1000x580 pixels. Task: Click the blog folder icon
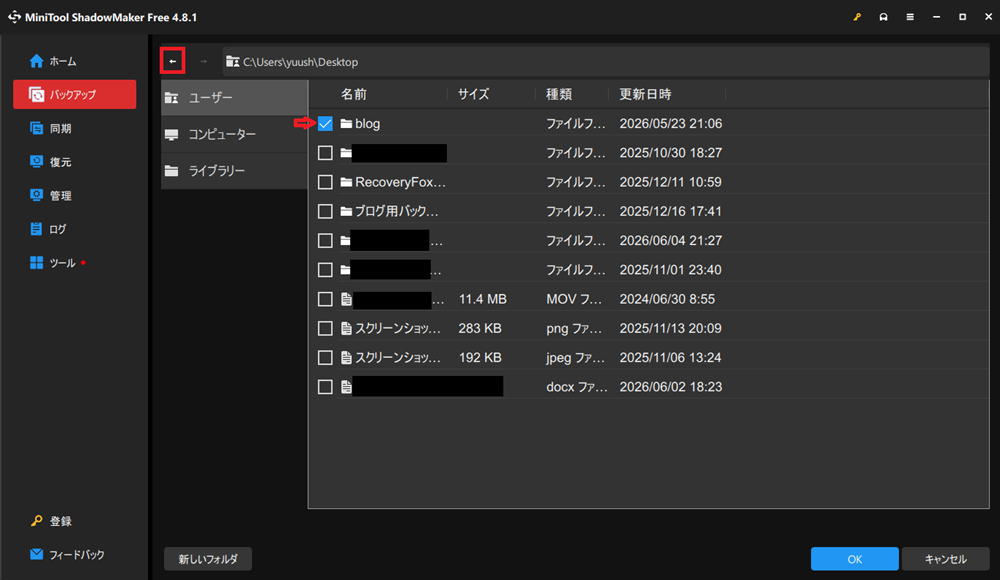(x=346, y=124)
